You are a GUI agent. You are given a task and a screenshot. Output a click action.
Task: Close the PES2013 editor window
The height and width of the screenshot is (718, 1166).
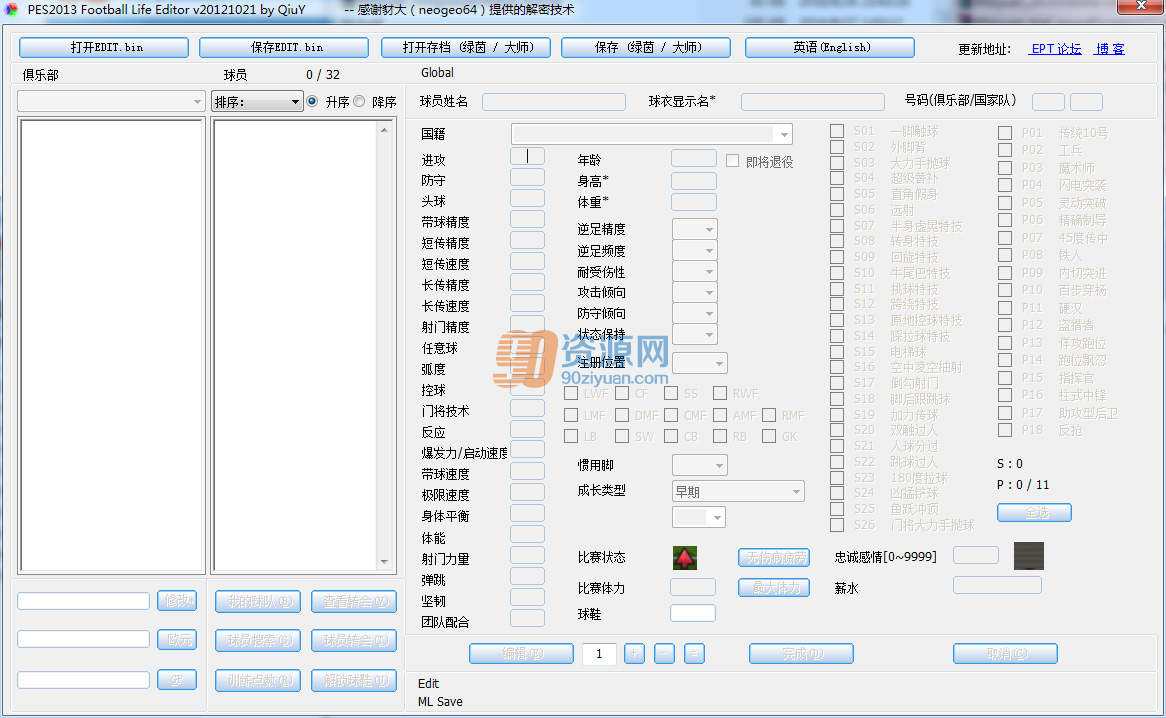1141,6
